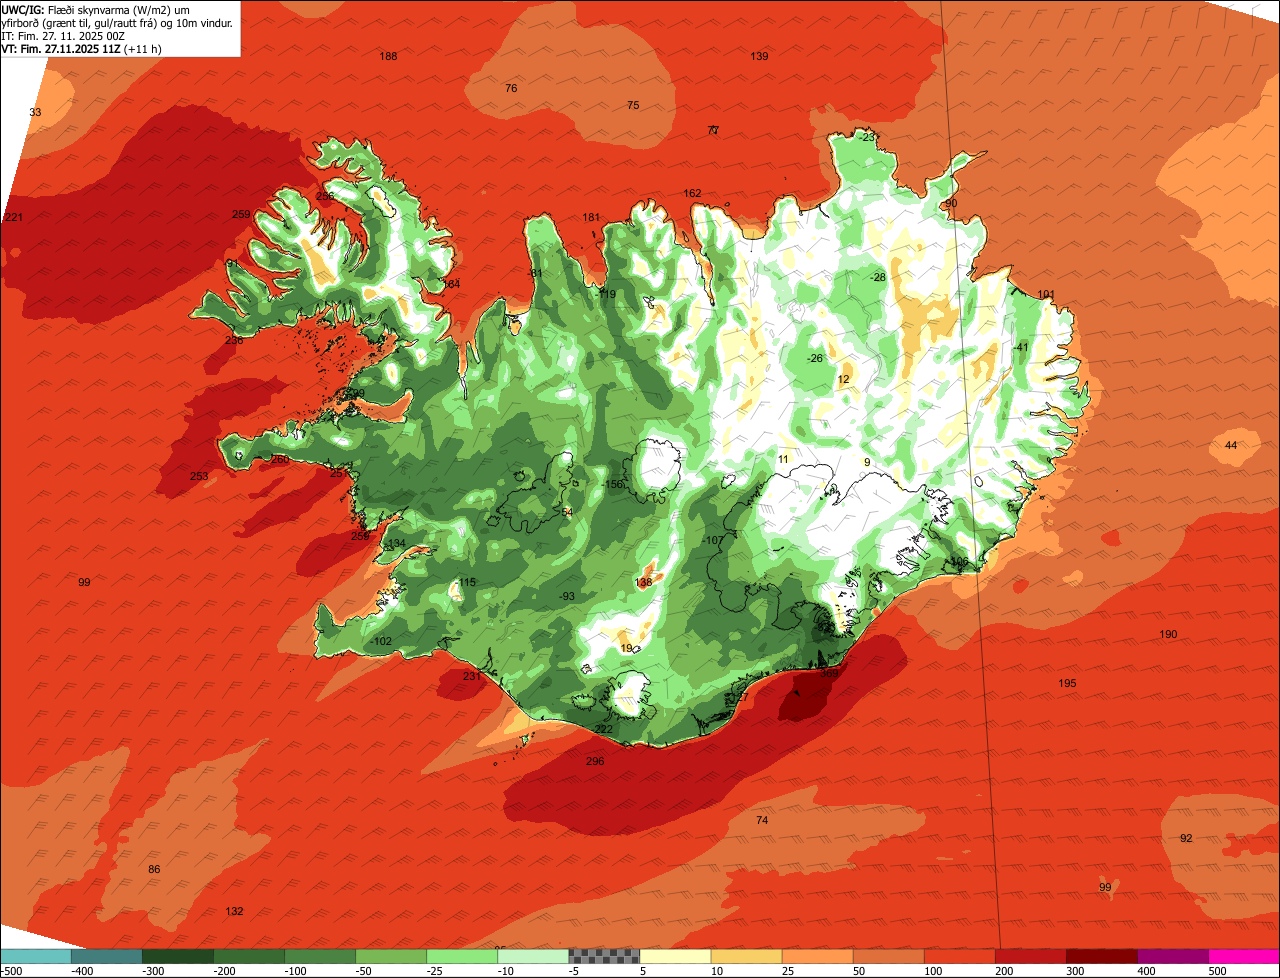The height and width of the screenshot is (978, 1280).
Task: Click the title text 'UWC/IG: Flæði skynvarma (W/m2) um'
Action: [x=95, y=9]
